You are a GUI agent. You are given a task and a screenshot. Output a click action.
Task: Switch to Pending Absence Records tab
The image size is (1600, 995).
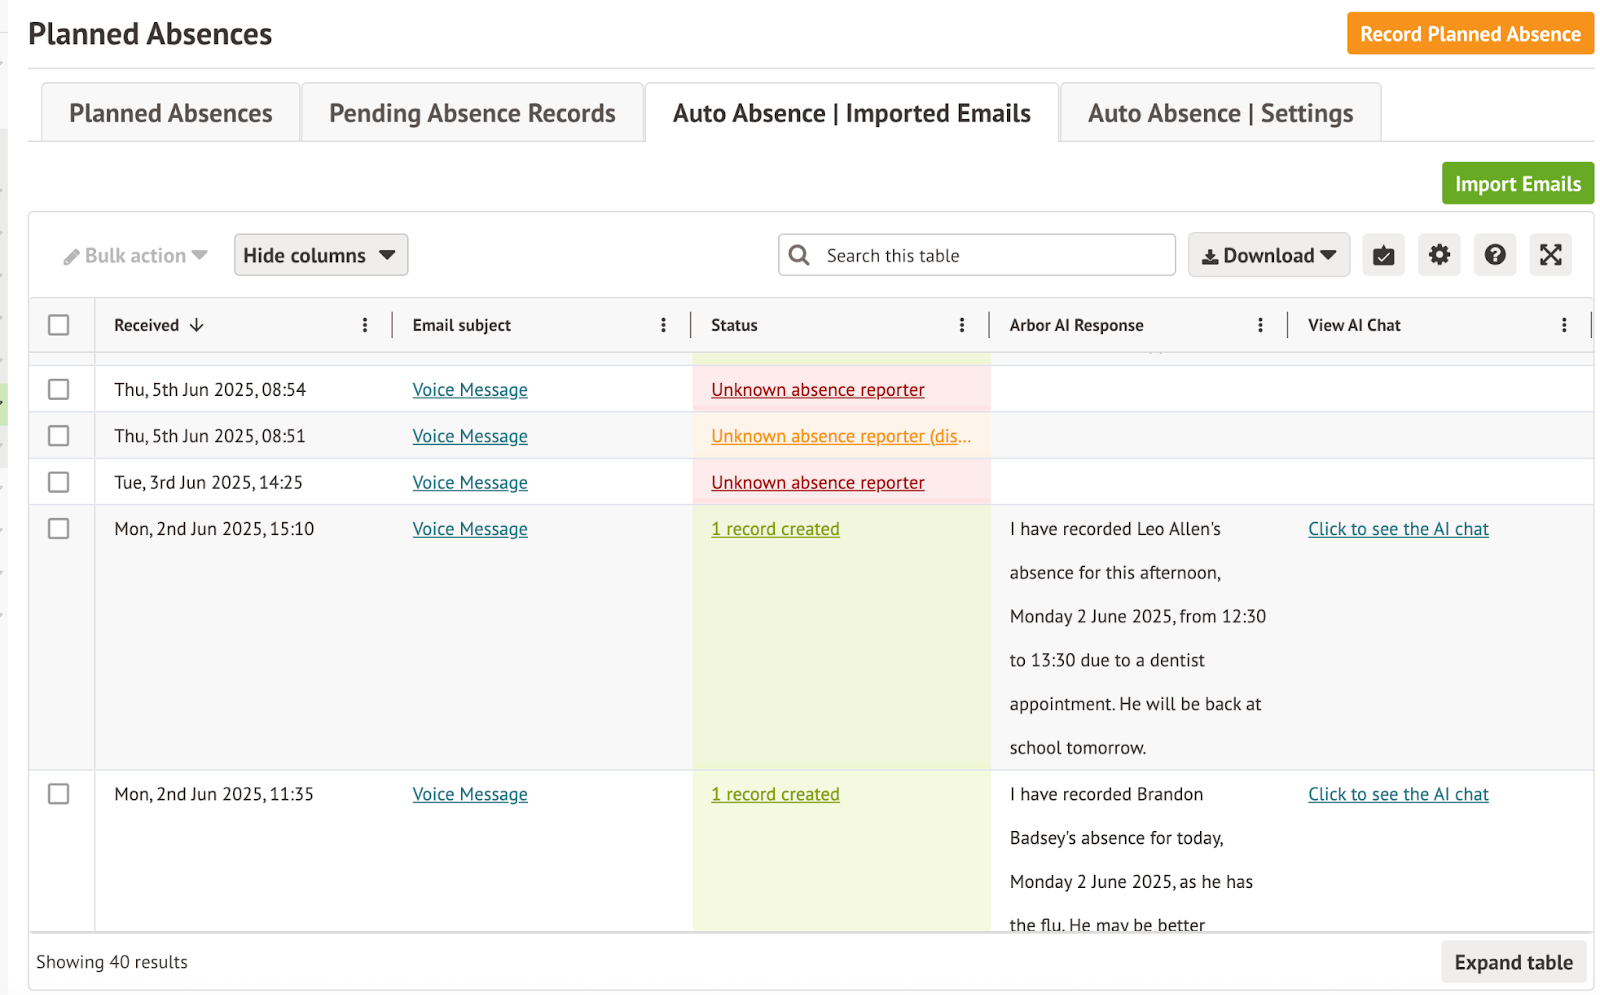472,113
